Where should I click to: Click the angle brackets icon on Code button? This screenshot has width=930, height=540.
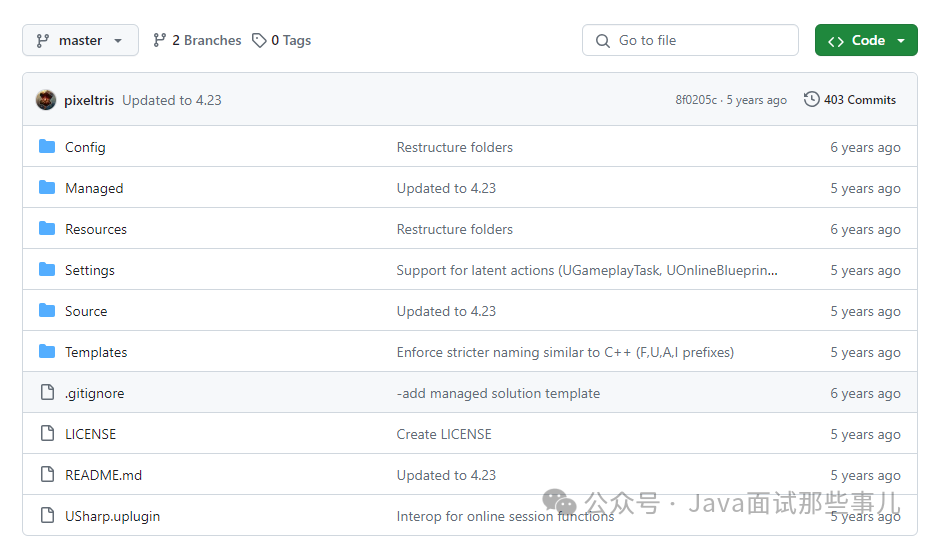[x=836, y=41]
